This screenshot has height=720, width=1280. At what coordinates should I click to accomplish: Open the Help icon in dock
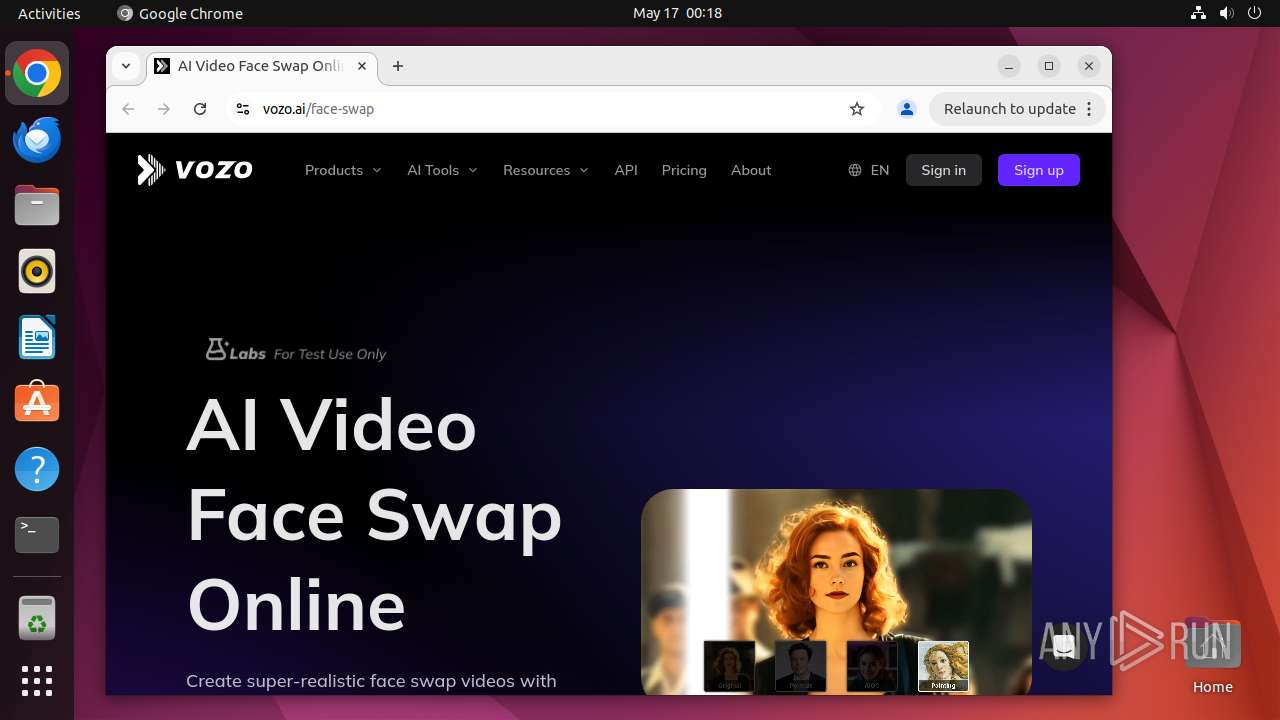pyautogui.click(x=37, y=469)
